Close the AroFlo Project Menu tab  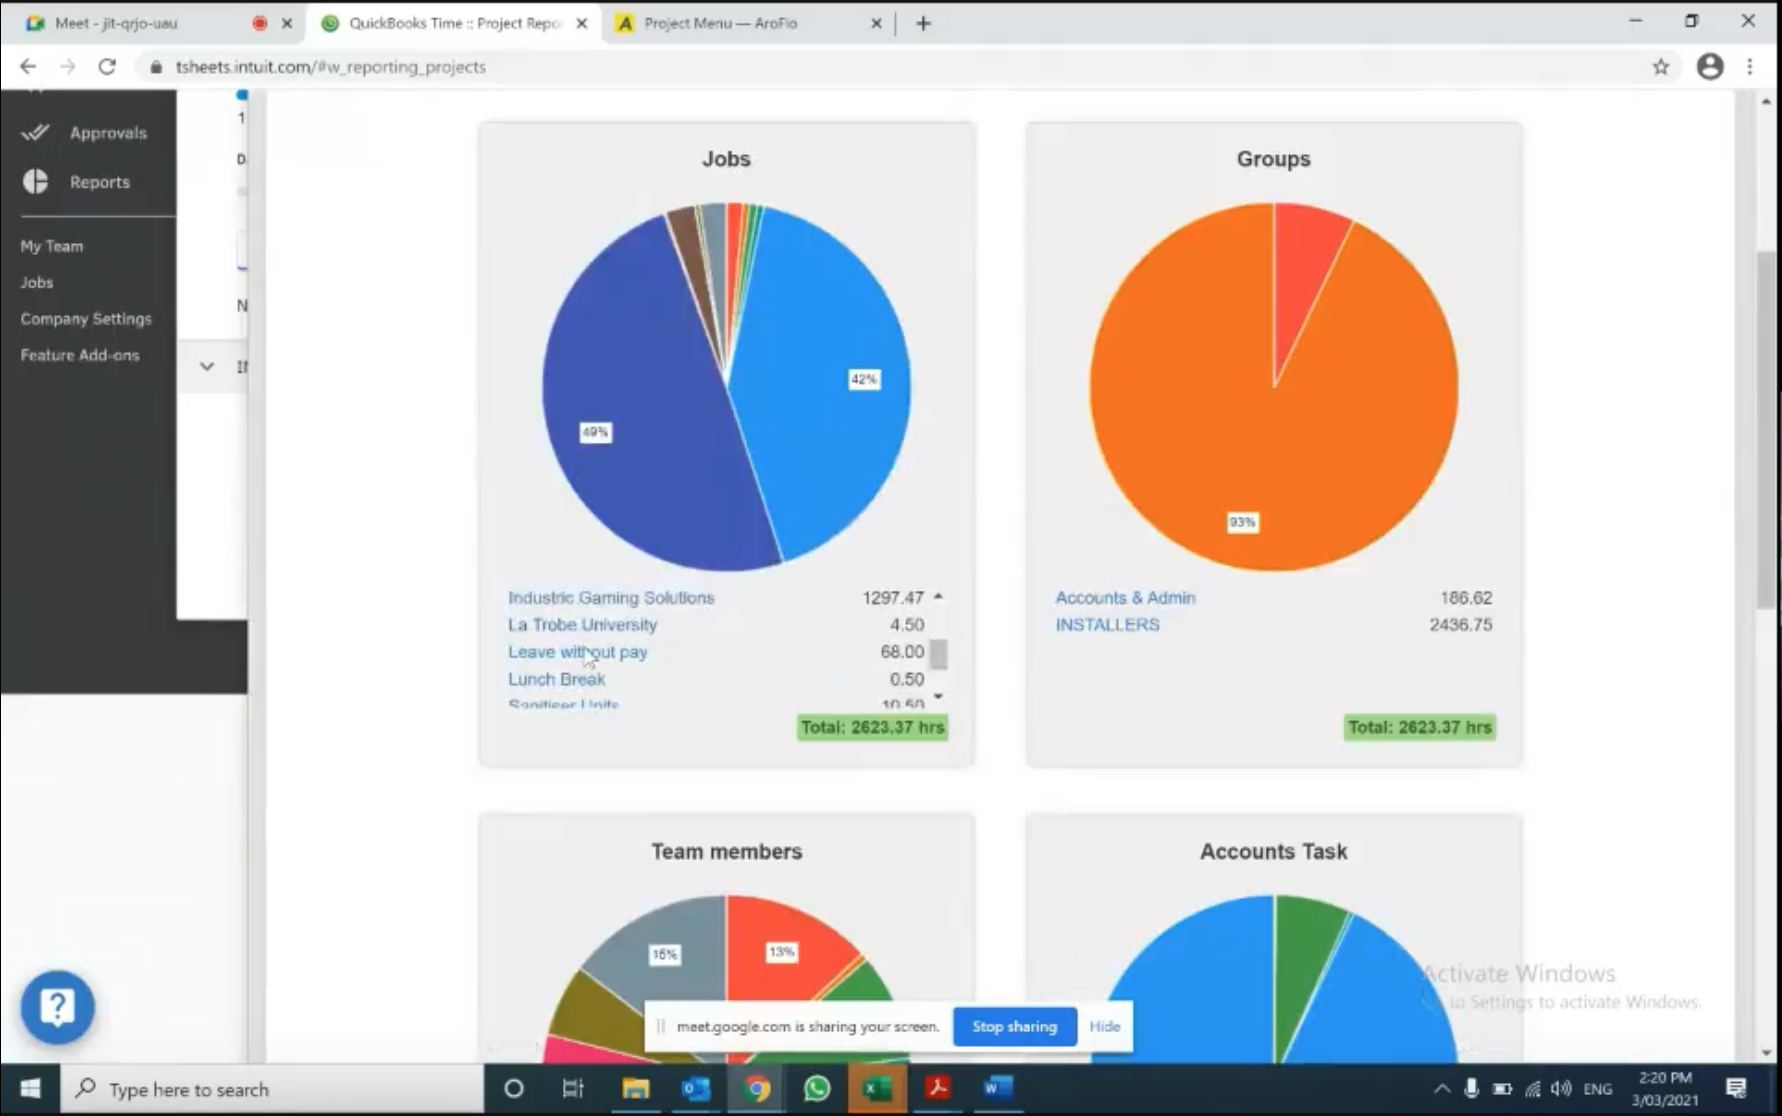point(877,23)
